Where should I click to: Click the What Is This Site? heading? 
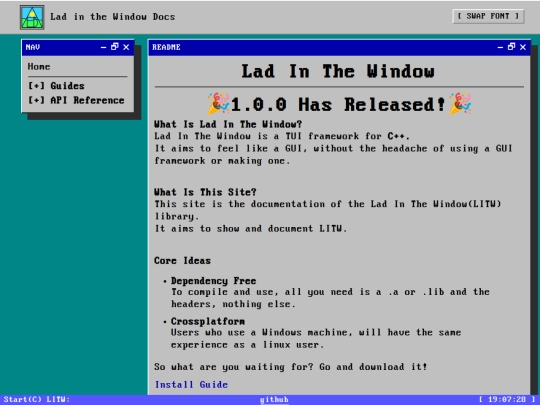205,192
